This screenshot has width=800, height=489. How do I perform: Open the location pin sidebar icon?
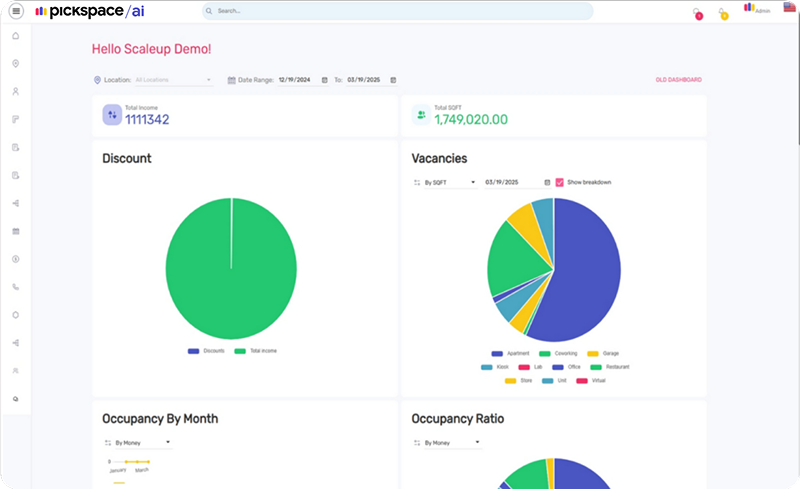16,64
